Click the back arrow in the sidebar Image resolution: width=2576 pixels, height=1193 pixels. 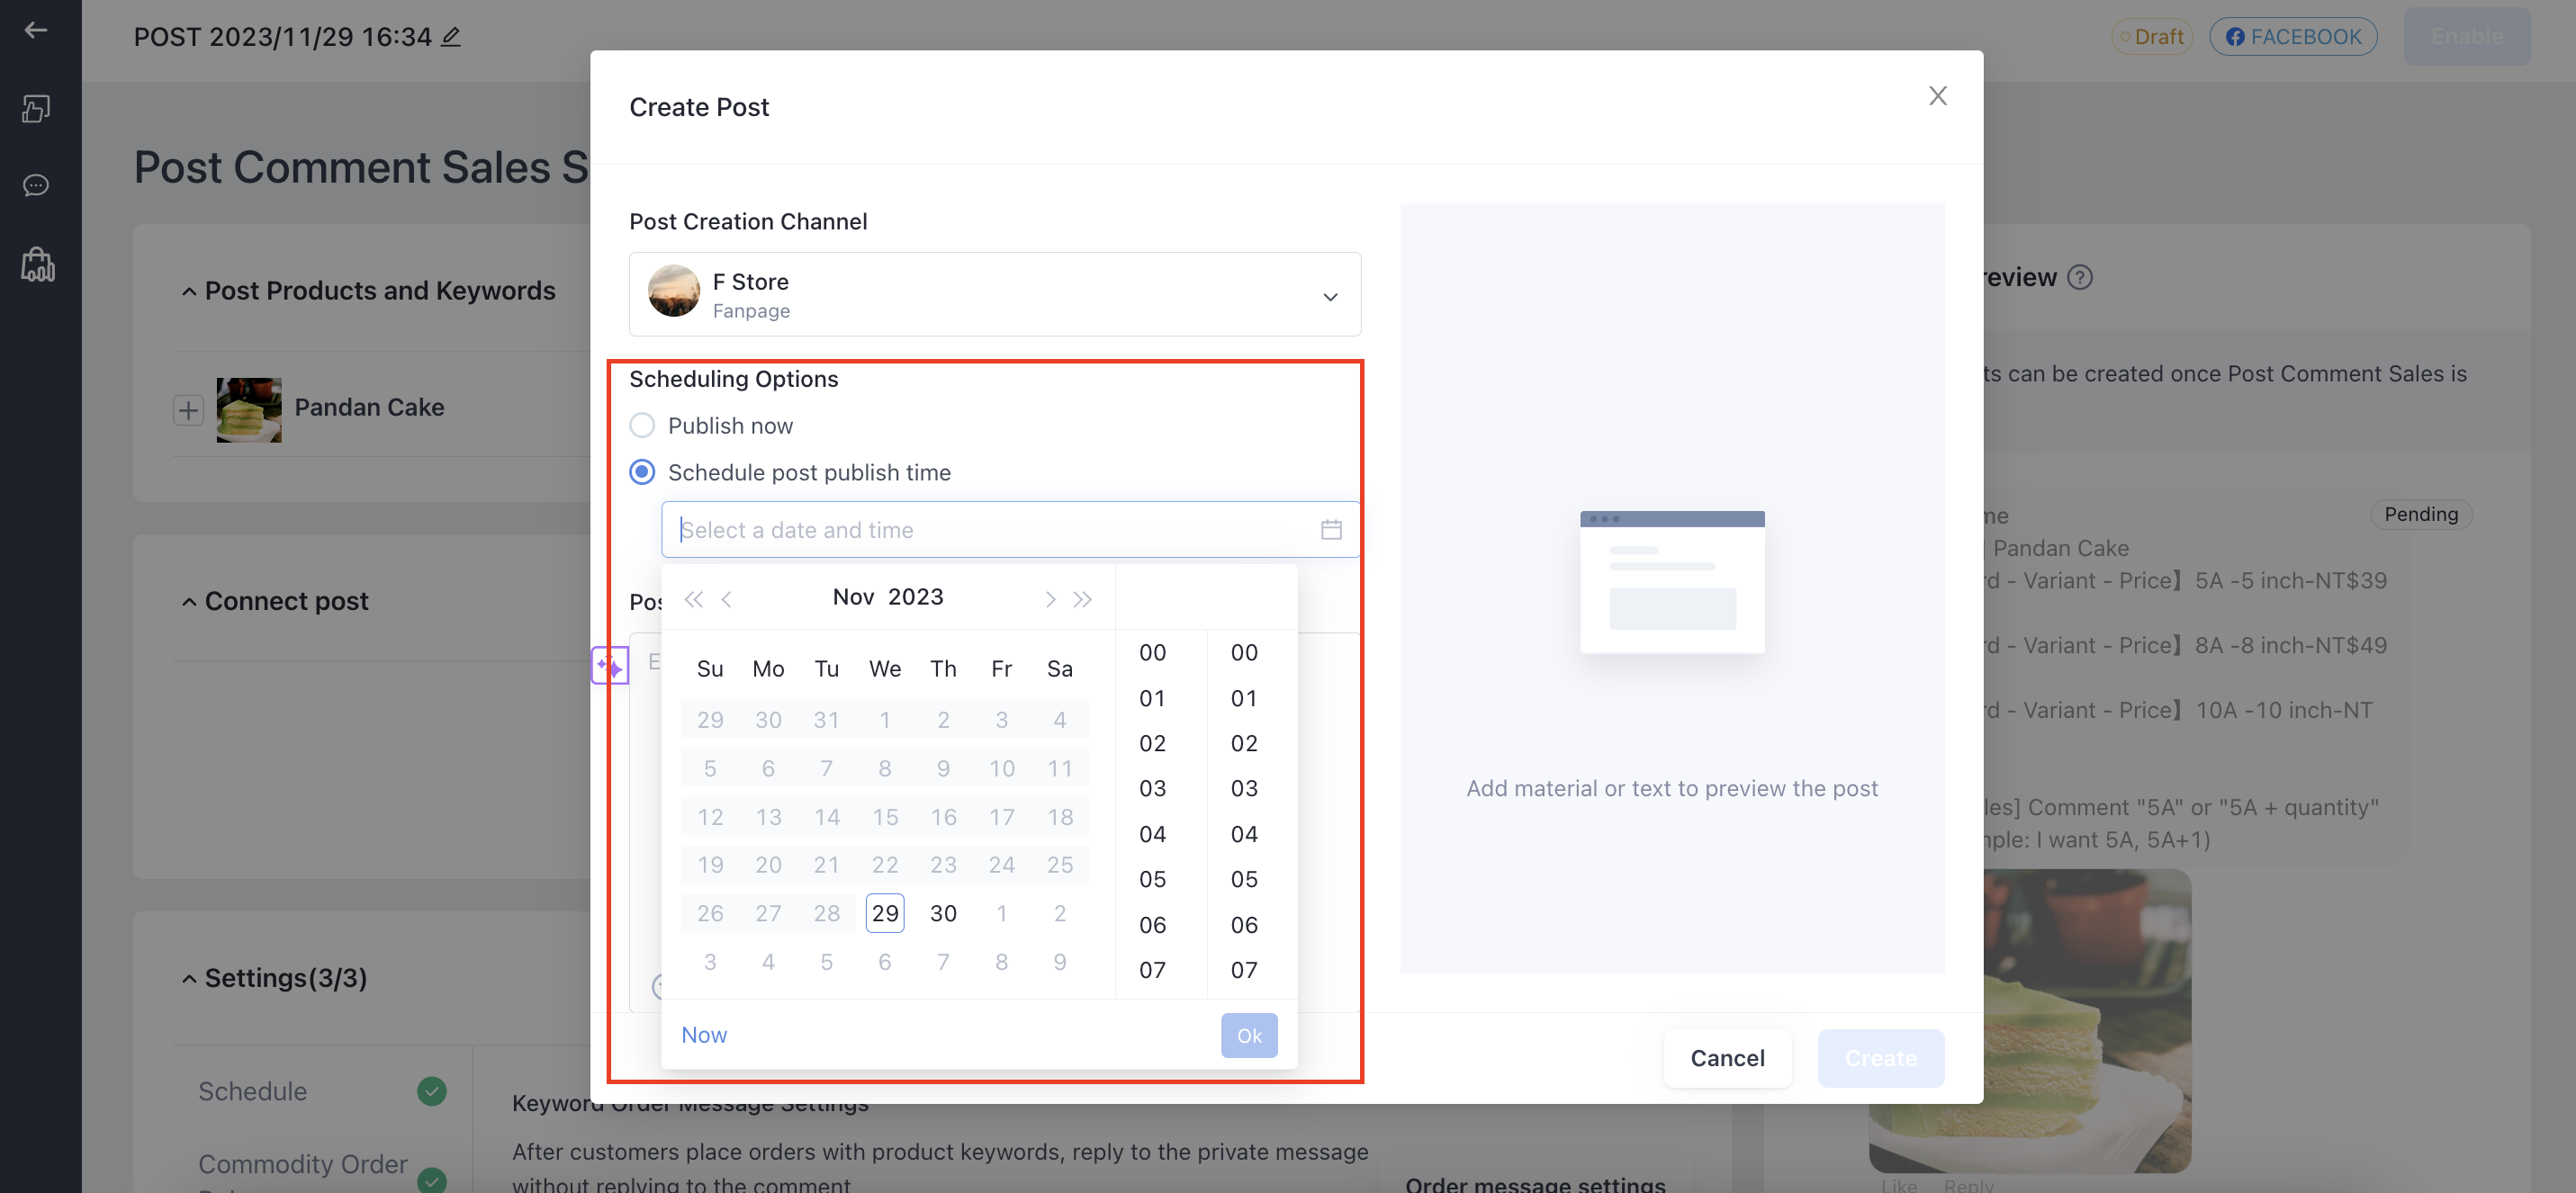tap(36, 30)
